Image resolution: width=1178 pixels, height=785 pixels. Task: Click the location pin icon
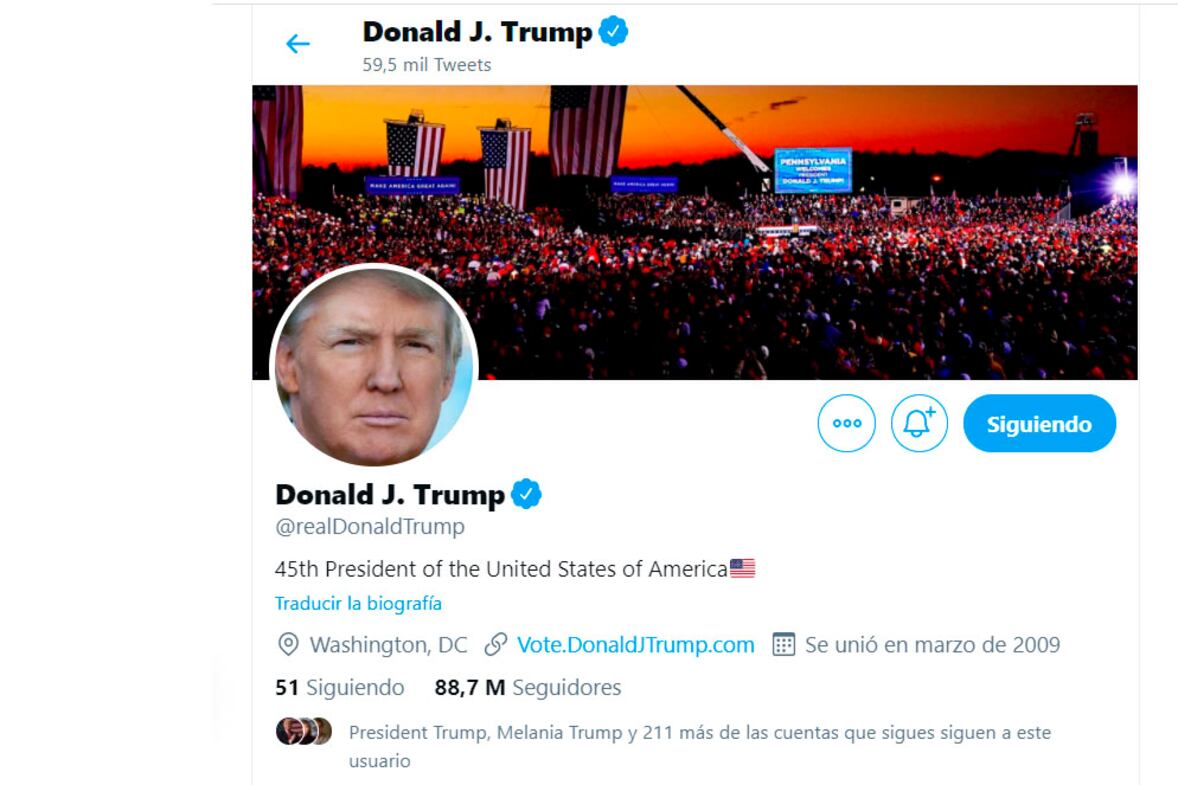click(288, 645)
